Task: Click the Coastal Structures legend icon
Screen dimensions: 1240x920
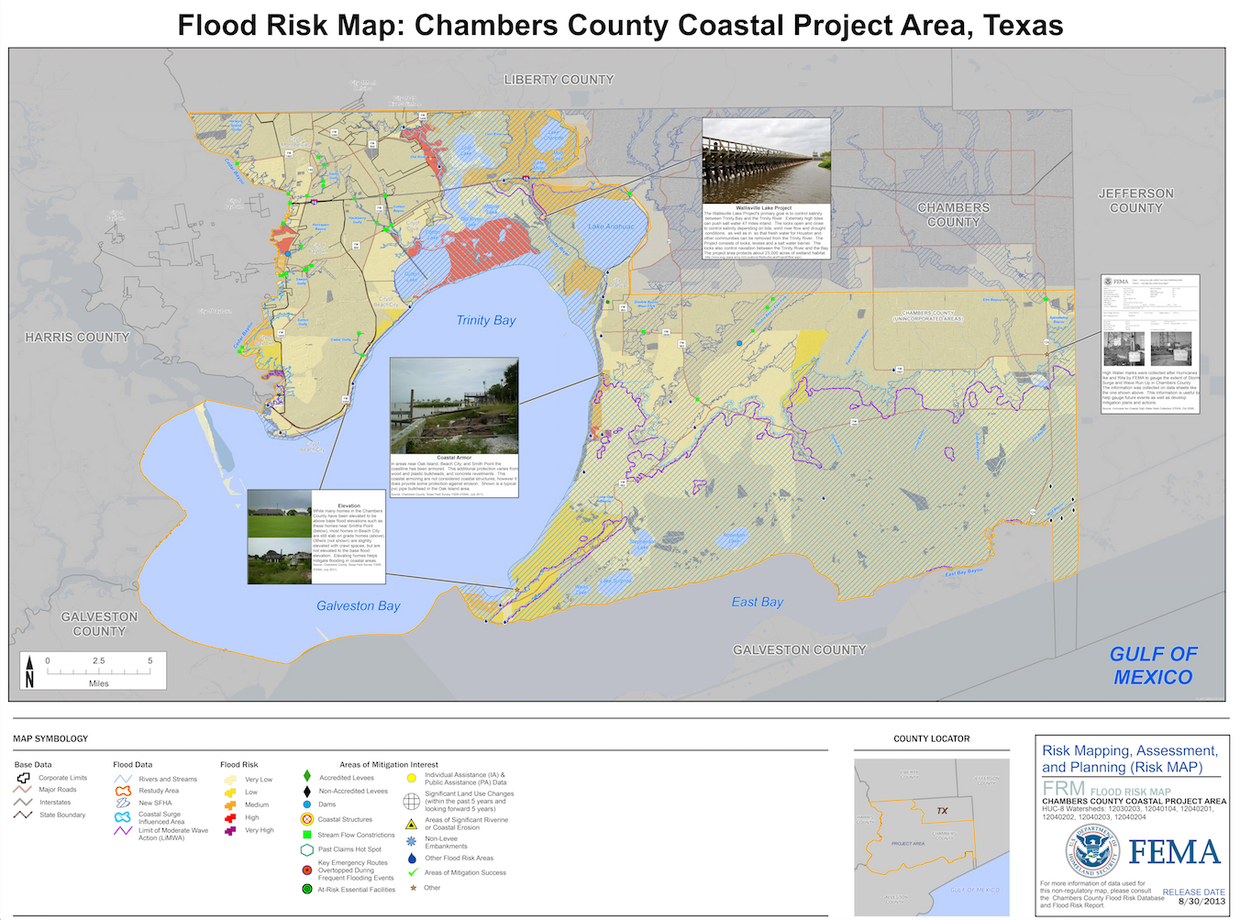Action: tap(306, 819)
